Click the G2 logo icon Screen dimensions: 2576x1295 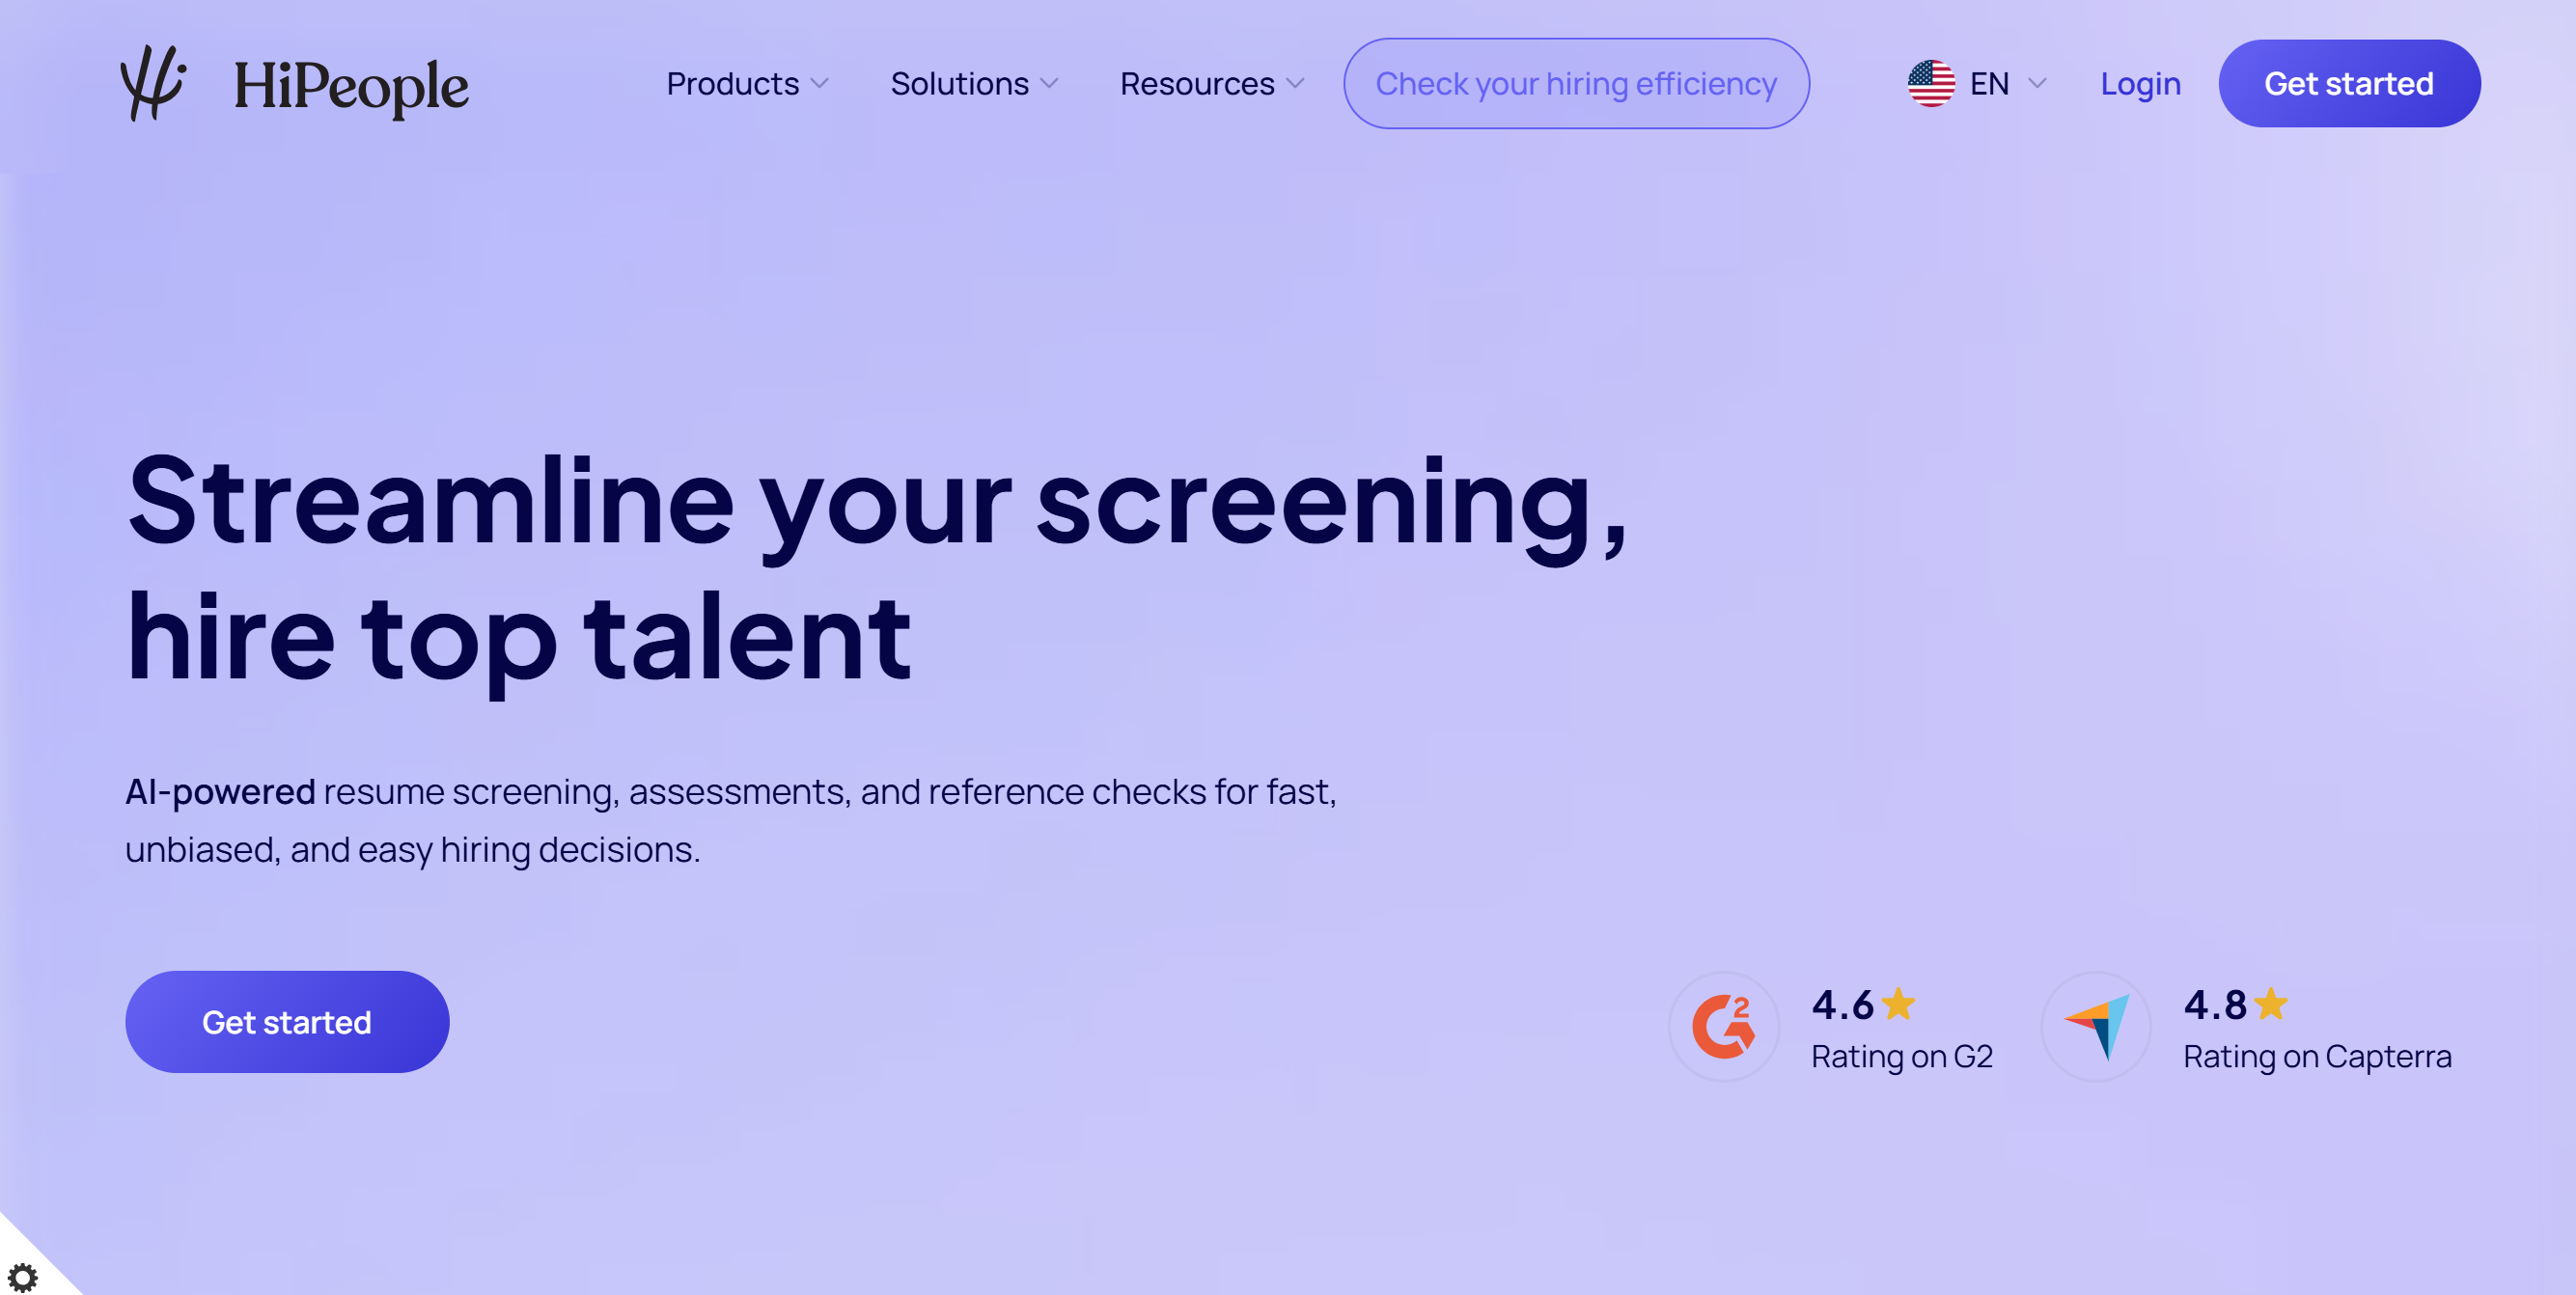click(x=1723, y=1026)
